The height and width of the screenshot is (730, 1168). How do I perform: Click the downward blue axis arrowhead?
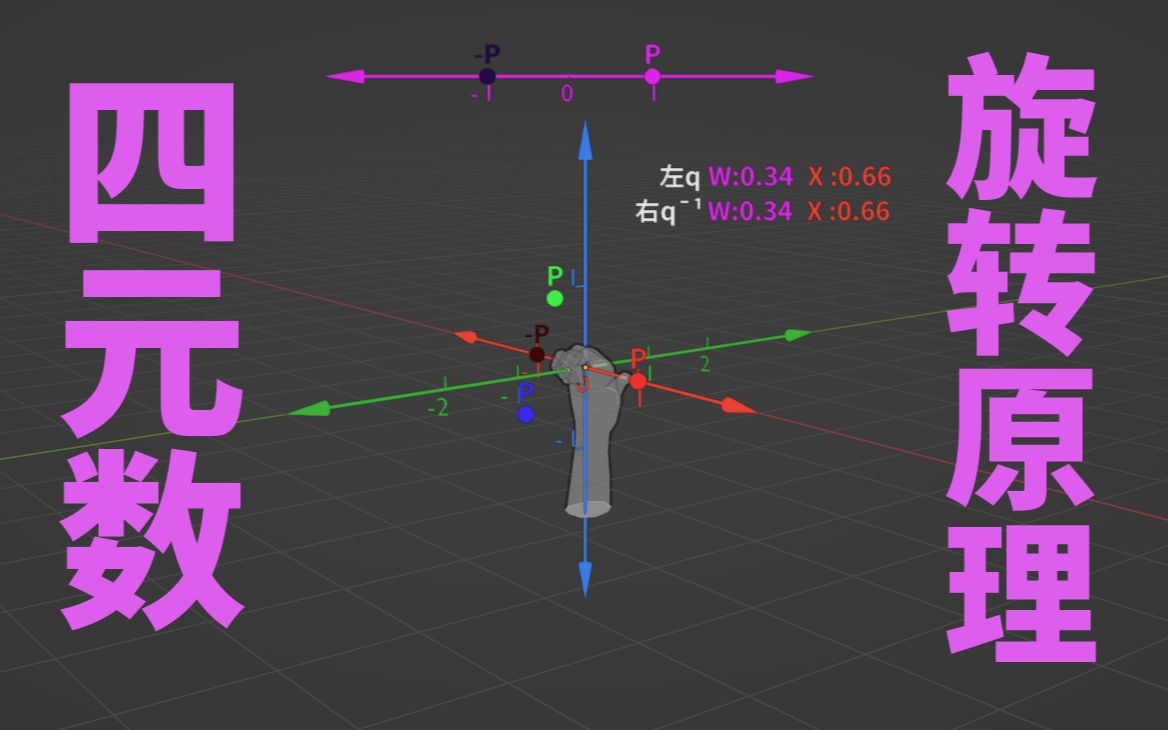pyautogui.click(x=585, y=580)
